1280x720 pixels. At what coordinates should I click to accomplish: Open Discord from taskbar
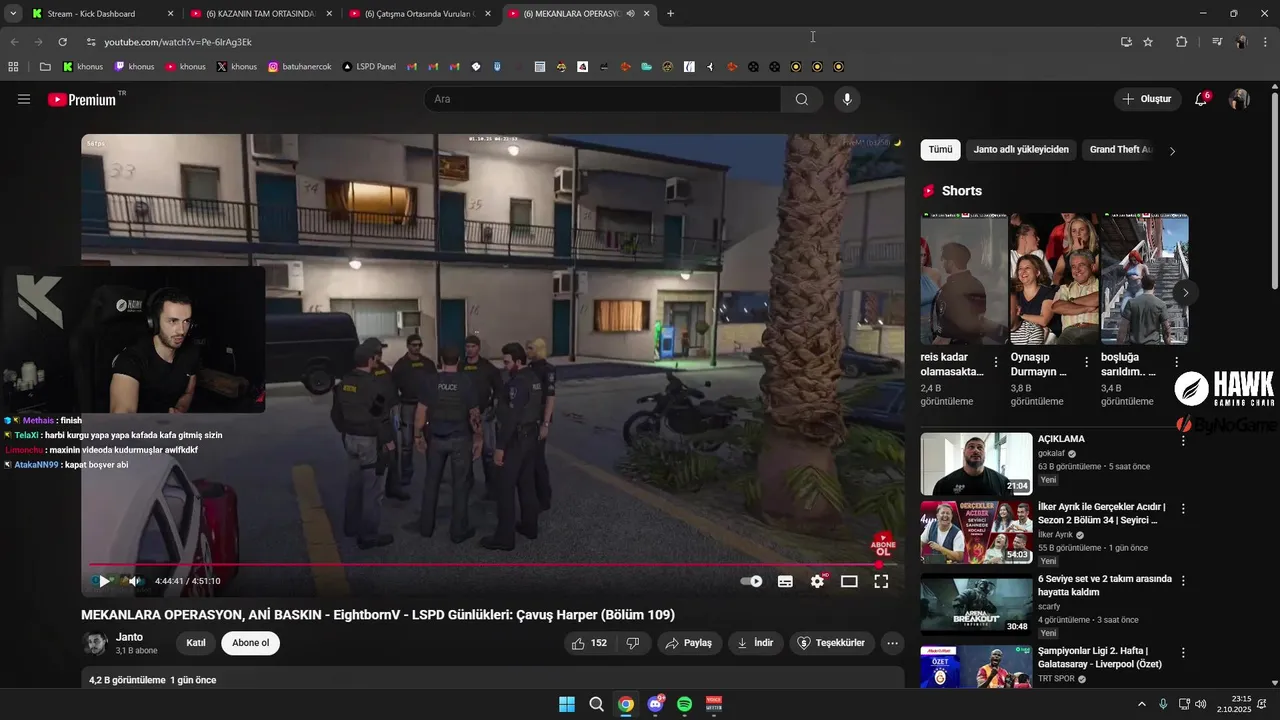(x=655, y=704)
